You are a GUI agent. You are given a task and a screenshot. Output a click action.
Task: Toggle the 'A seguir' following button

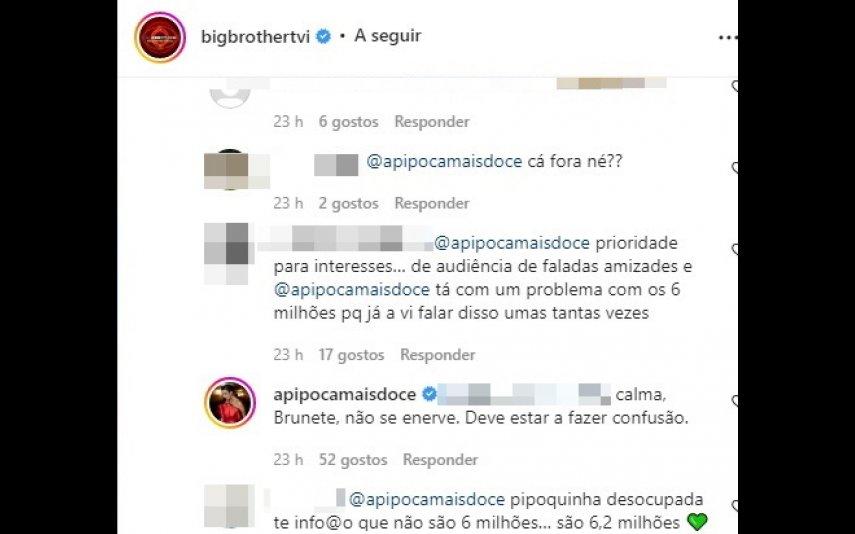388,36
